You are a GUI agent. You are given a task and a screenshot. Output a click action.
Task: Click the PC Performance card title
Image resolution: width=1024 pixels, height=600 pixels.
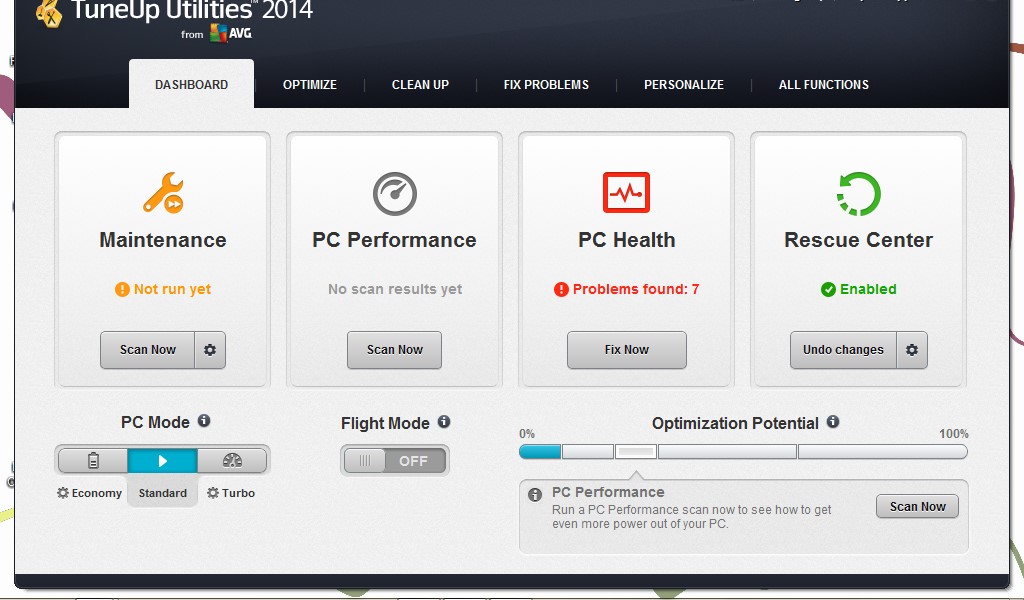pyautogui.click(x=394, y=240)
